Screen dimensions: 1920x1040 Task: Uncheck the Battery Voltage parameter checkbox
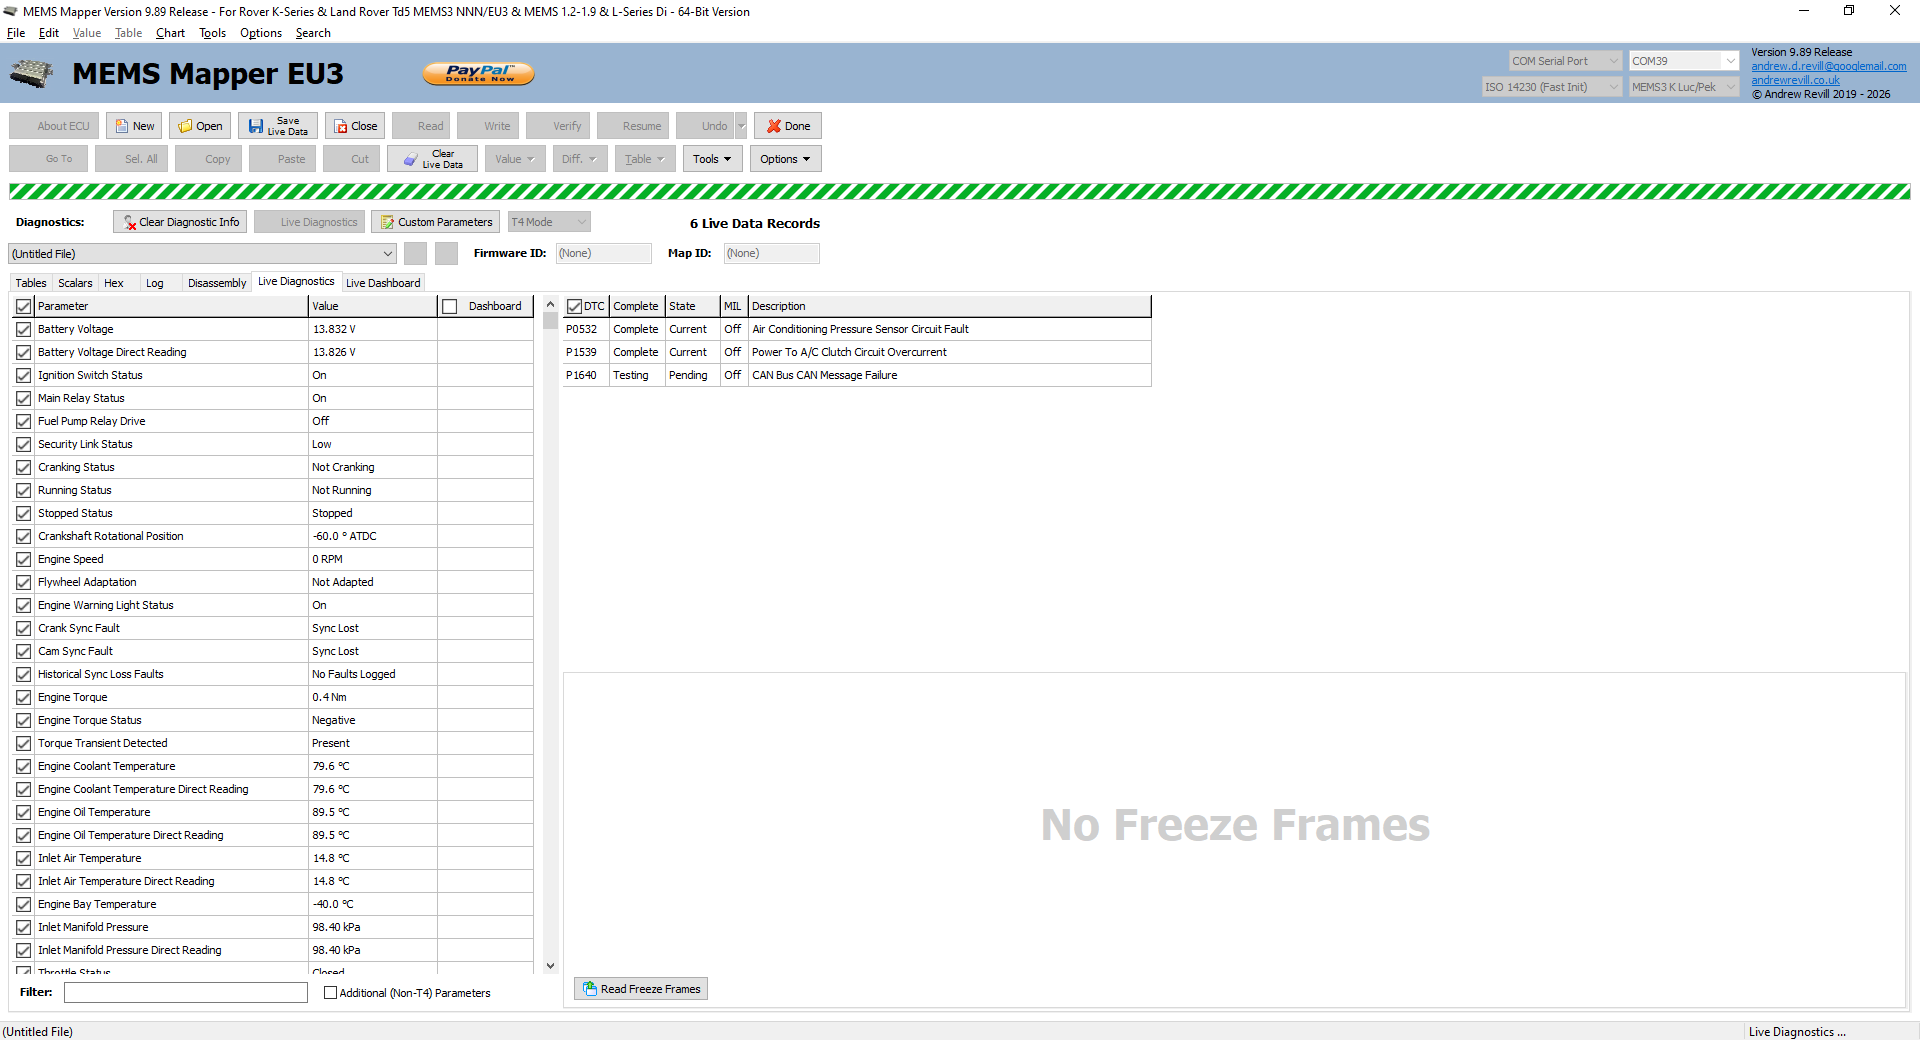pyautogui.click(x=24, y=329)
